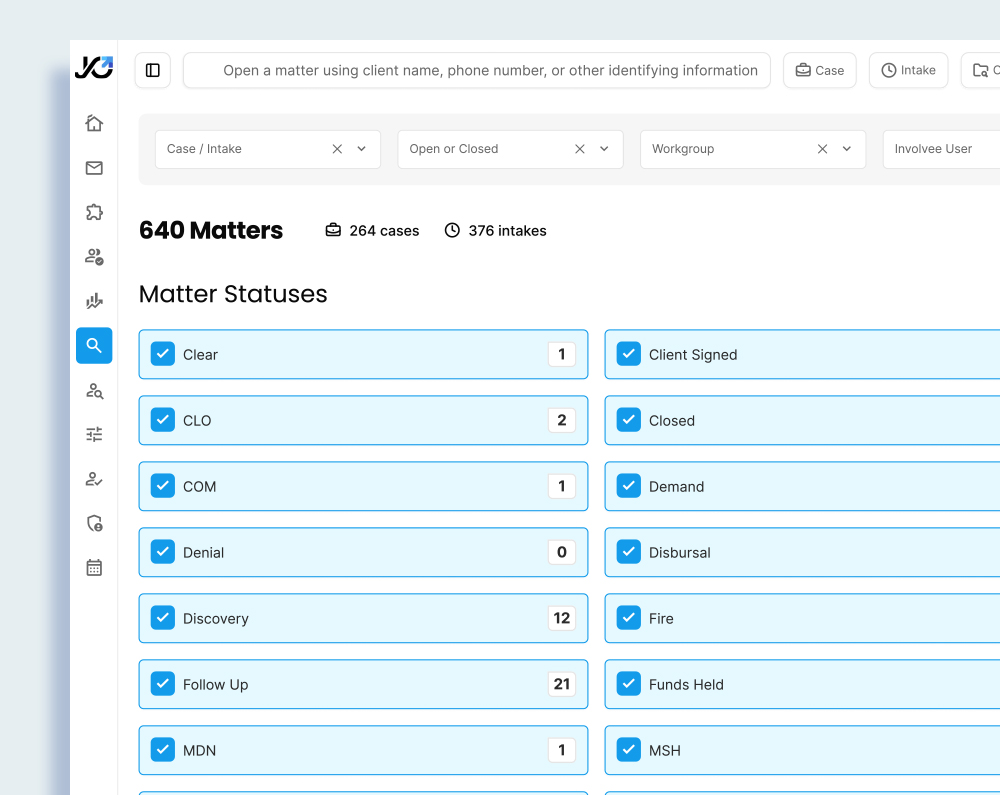Click the open a matter search field
The width and height of the screenshot is (1000, 795).
click(x=476, y=70)
